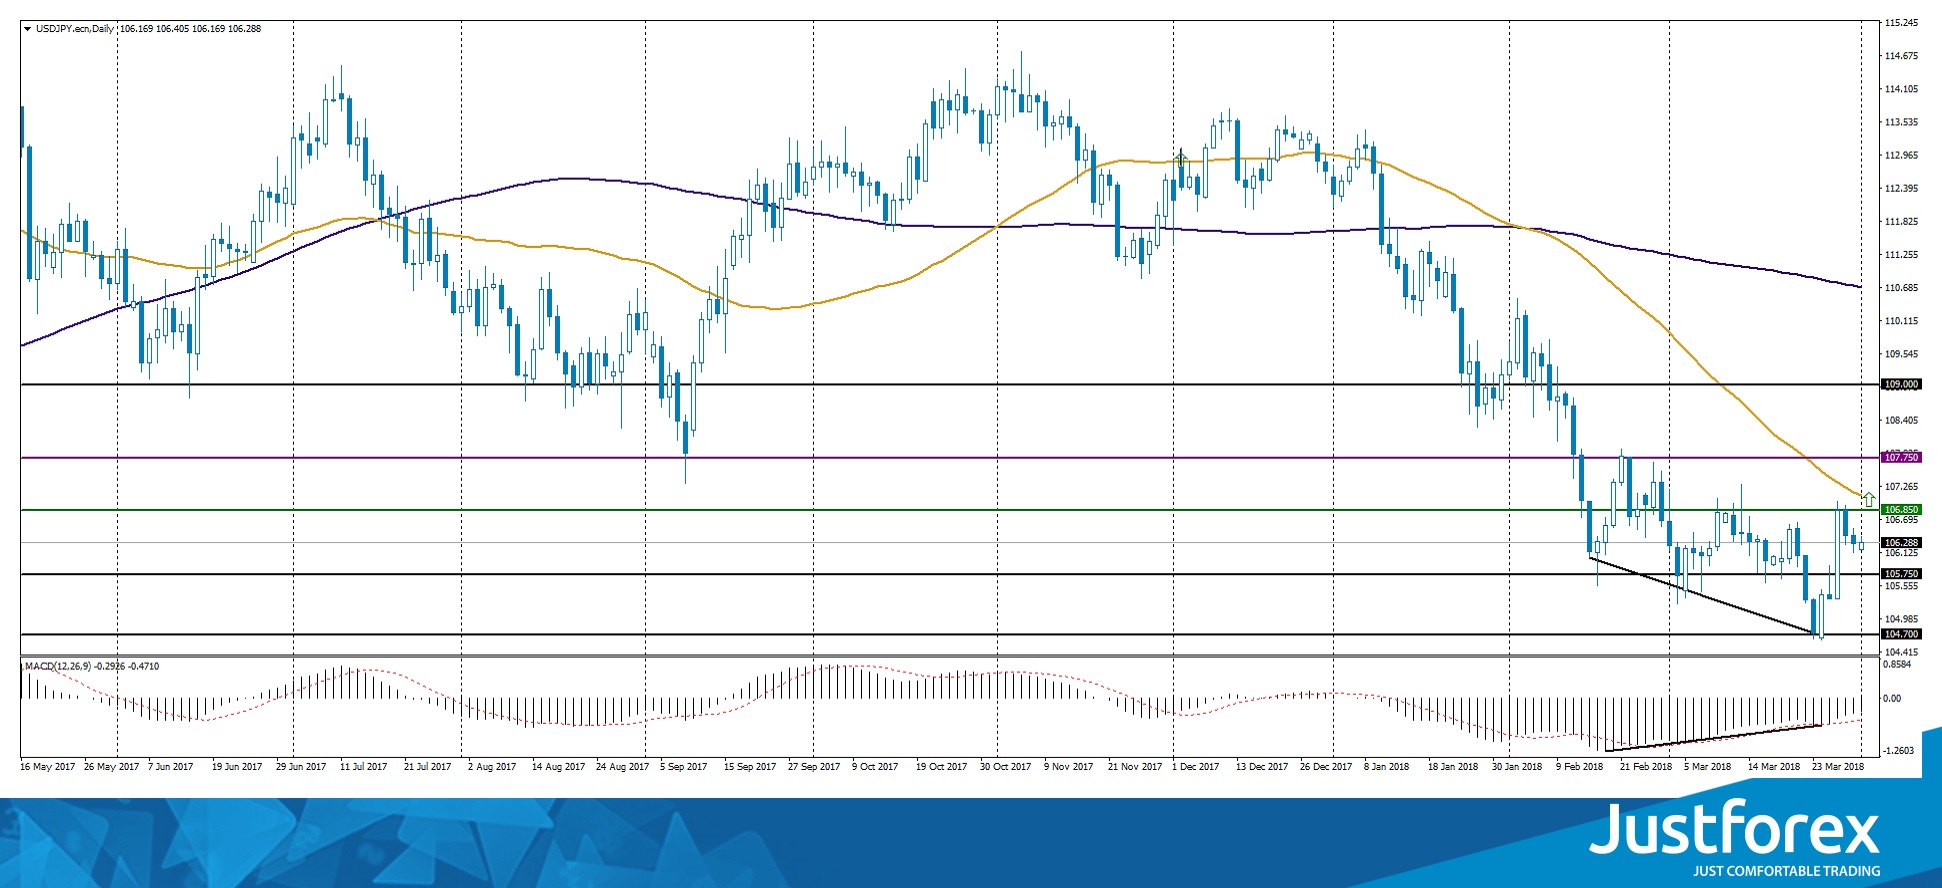Click the 19 Oct 2017 date label
Screen dimensions: 1942x888
click(942, 767)
